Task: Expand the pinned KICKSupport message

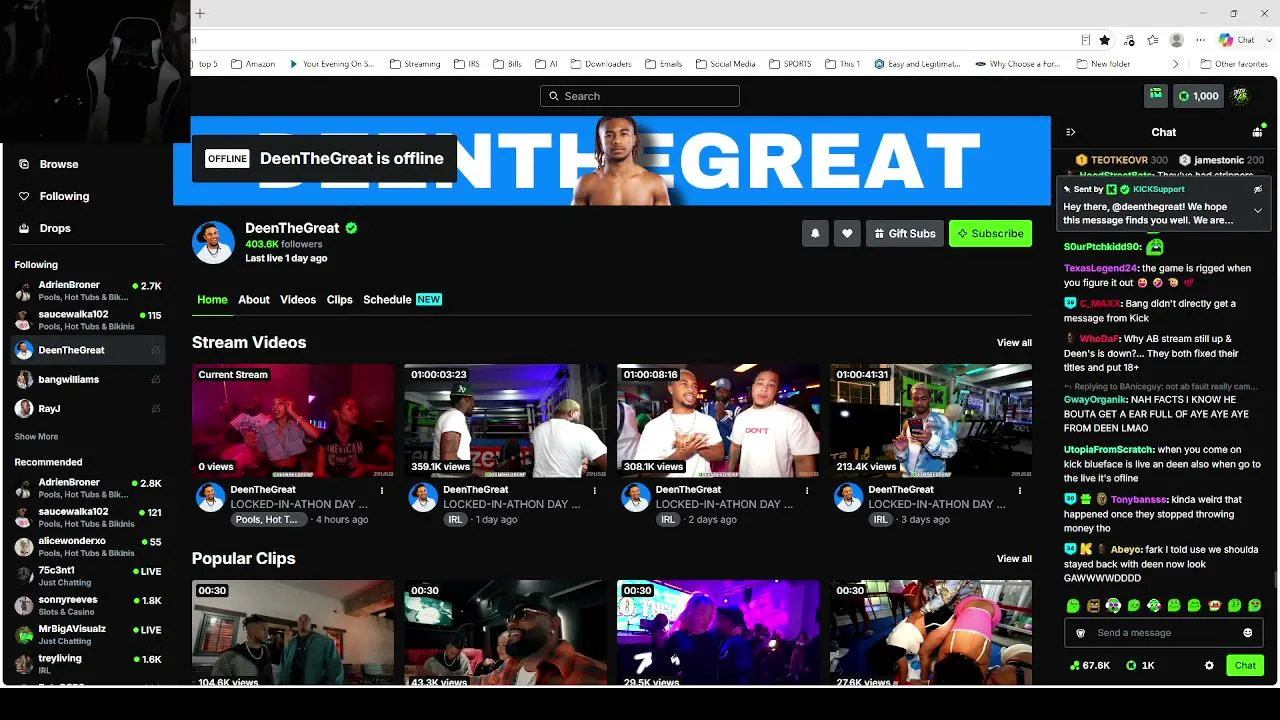Action: click(x=1258, y=210)
